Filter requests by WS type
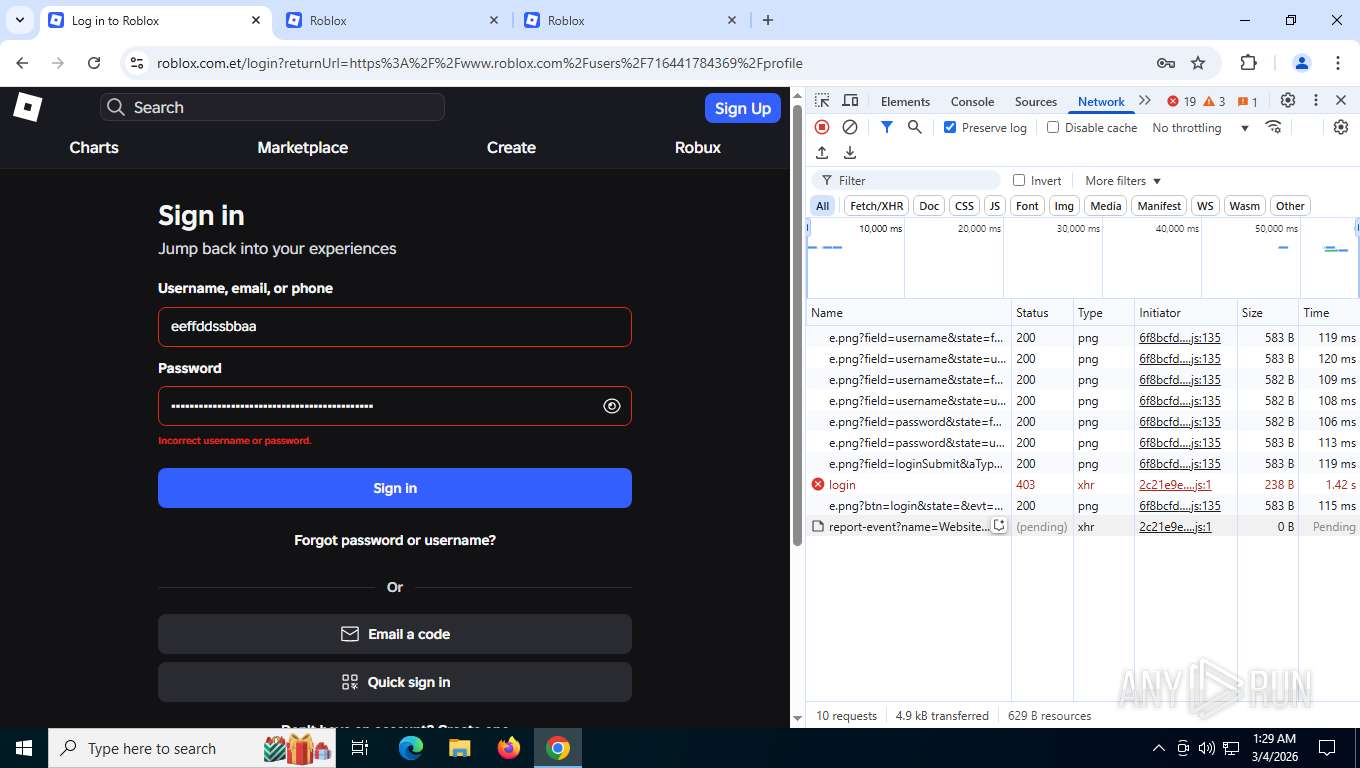This screenshot has height=768, width=1360. pyautogui.click(x=1205, y=206)
